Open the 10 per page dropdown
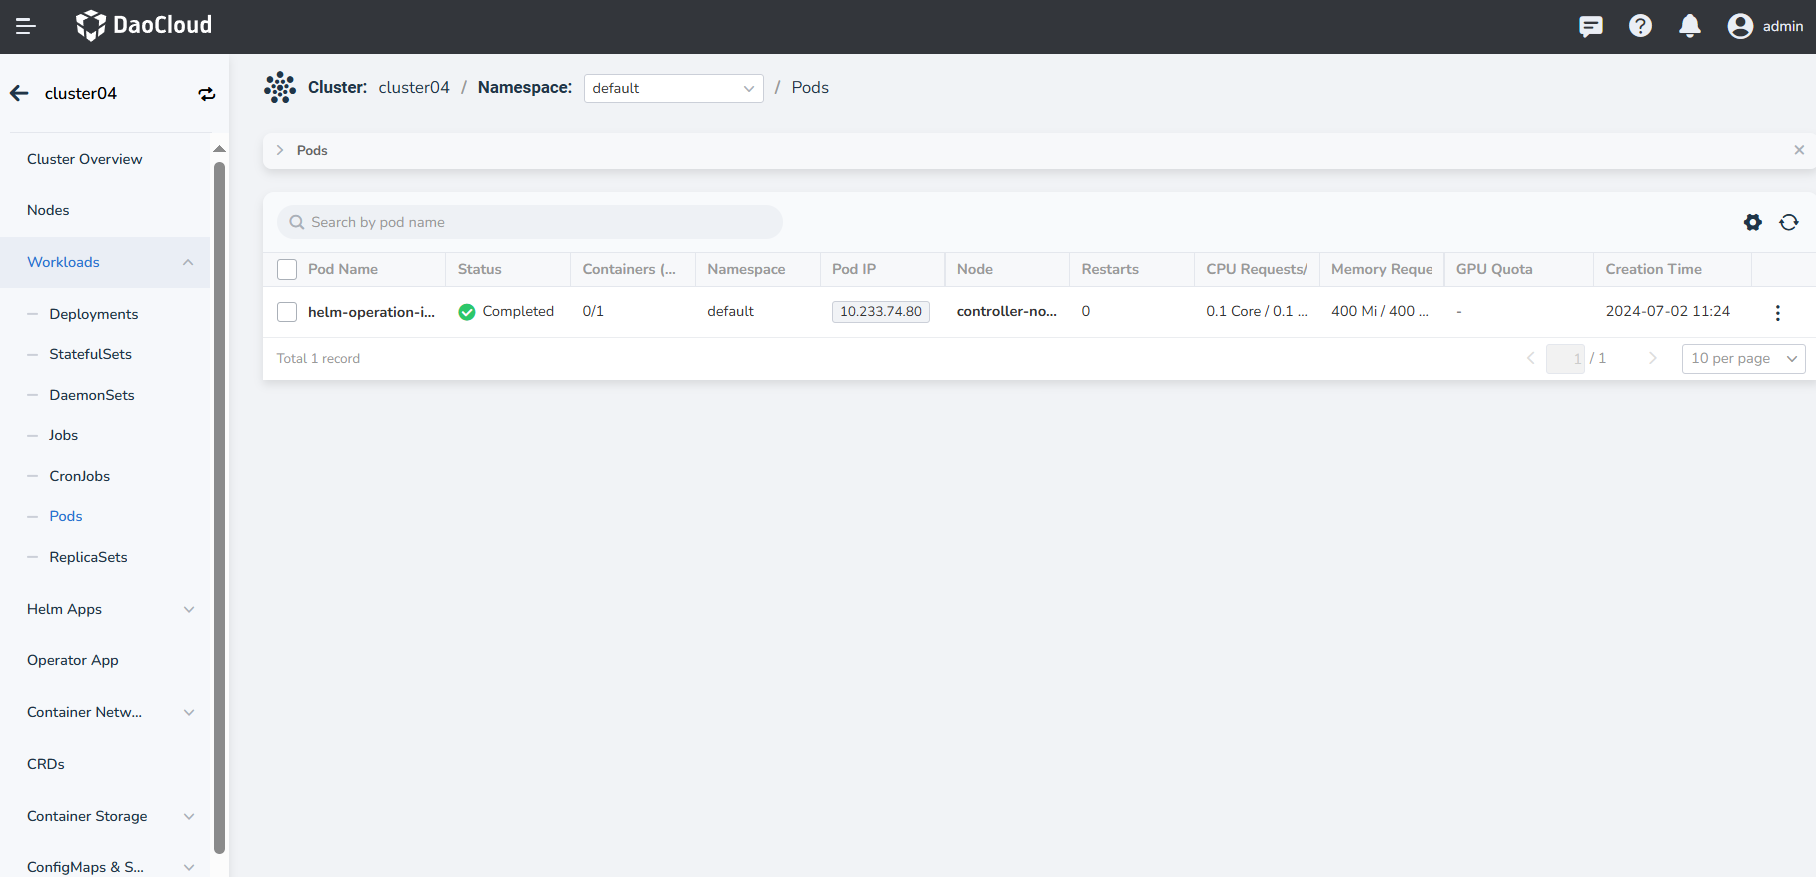 click(x=1743, y=358)
